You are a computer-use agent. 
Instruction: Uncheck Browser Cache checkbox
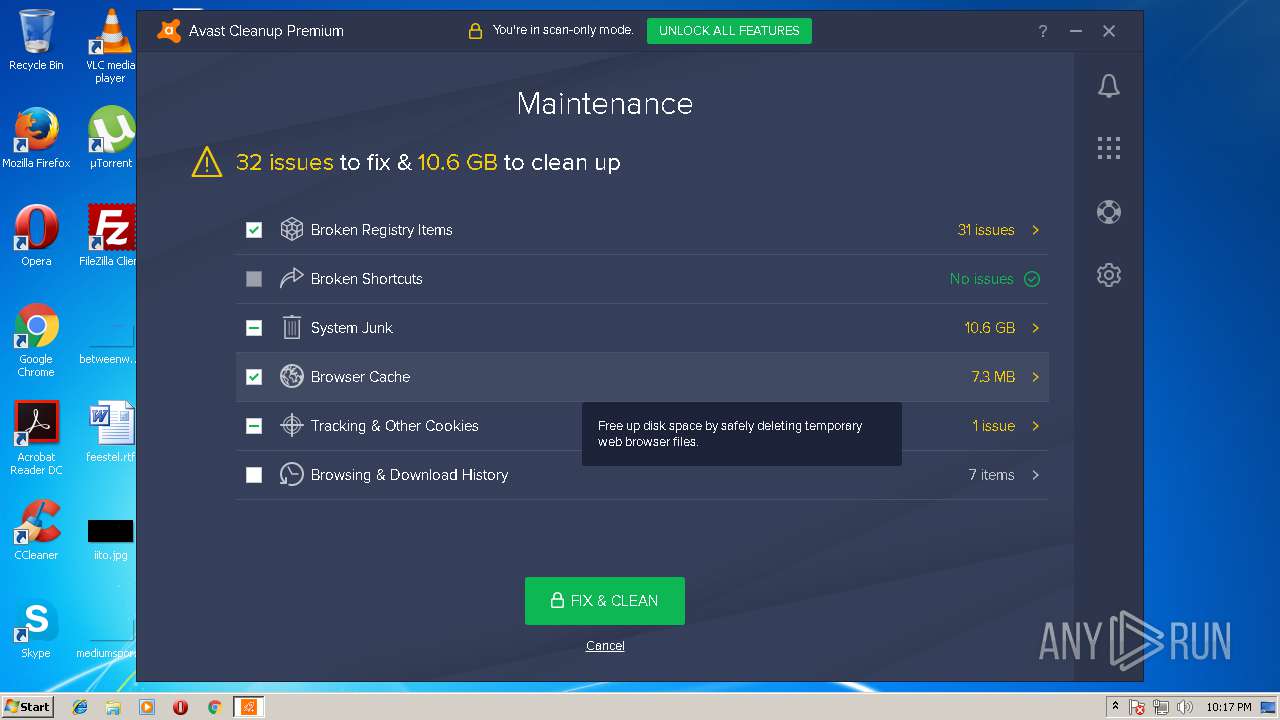(254, 377)
